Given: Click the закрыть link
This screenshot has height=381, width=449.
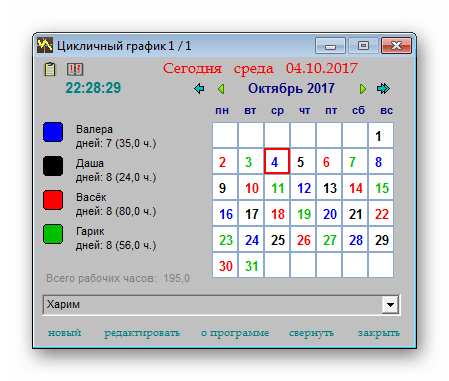Looking at the screenshot, I should coord(379,333).
